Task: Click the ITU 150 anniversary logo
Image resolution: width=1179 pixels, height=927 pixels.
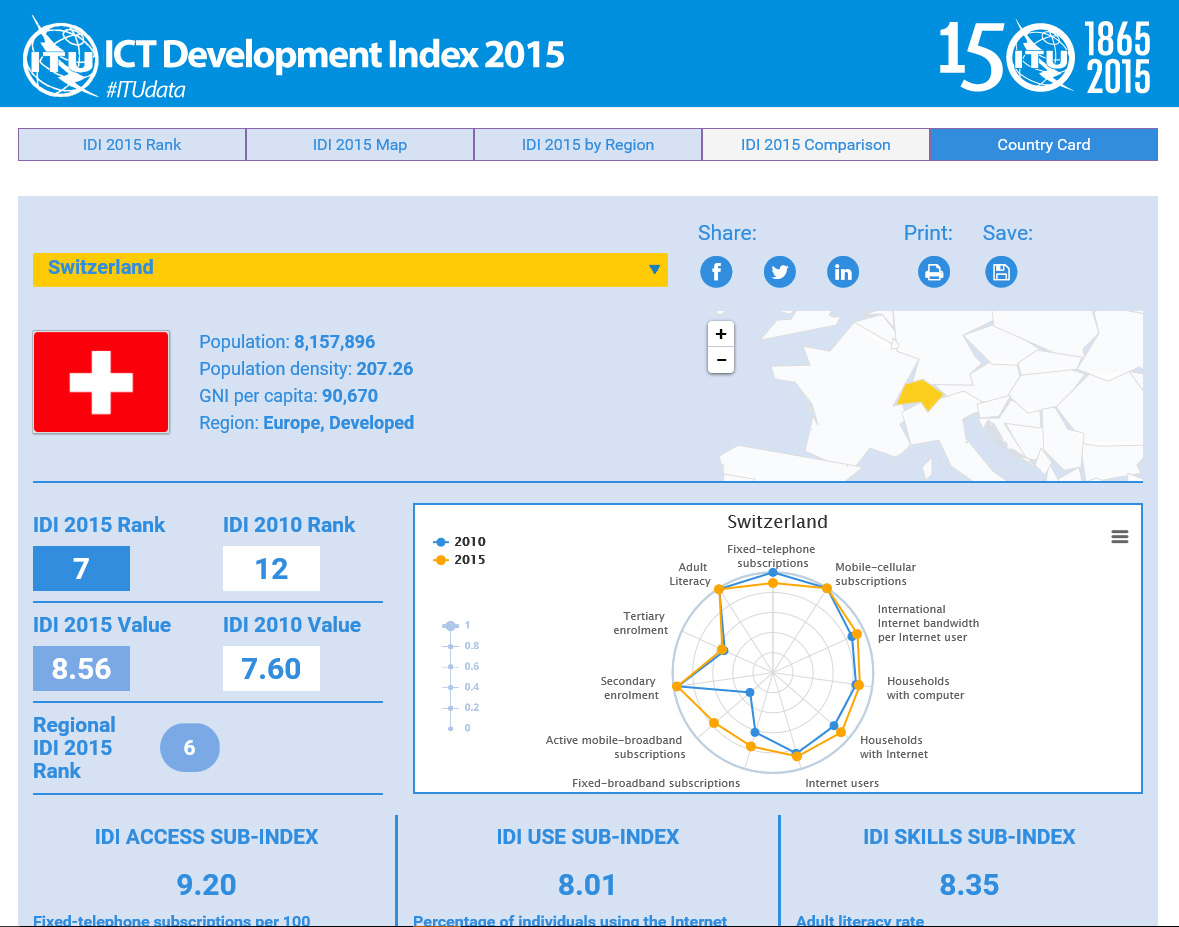Action: 1045,56
